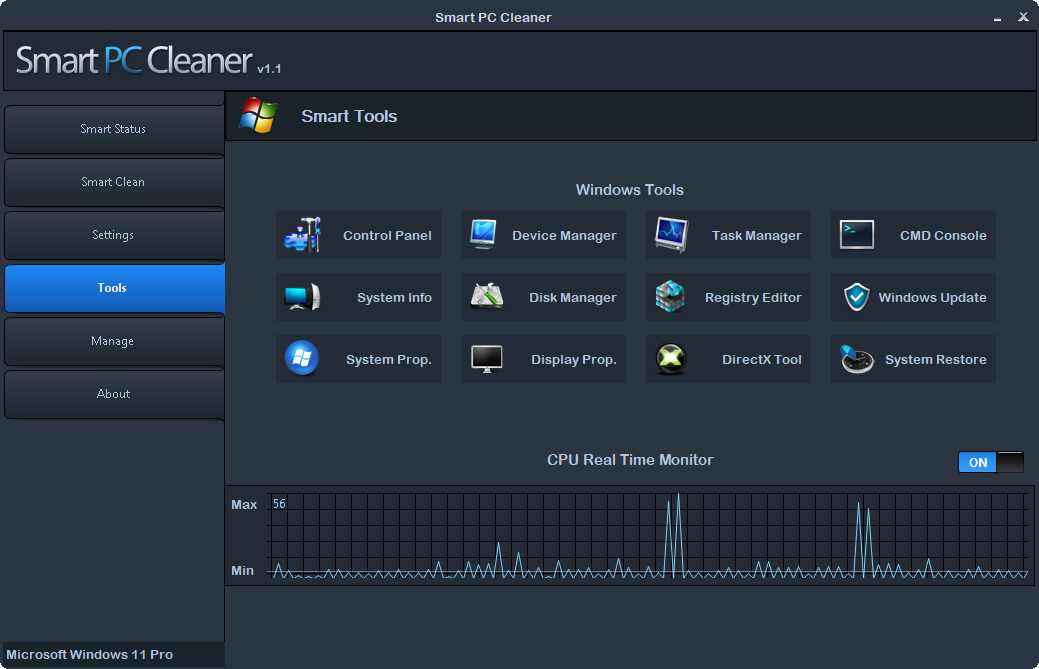Click the v1.1 version label

click(269, 68)
